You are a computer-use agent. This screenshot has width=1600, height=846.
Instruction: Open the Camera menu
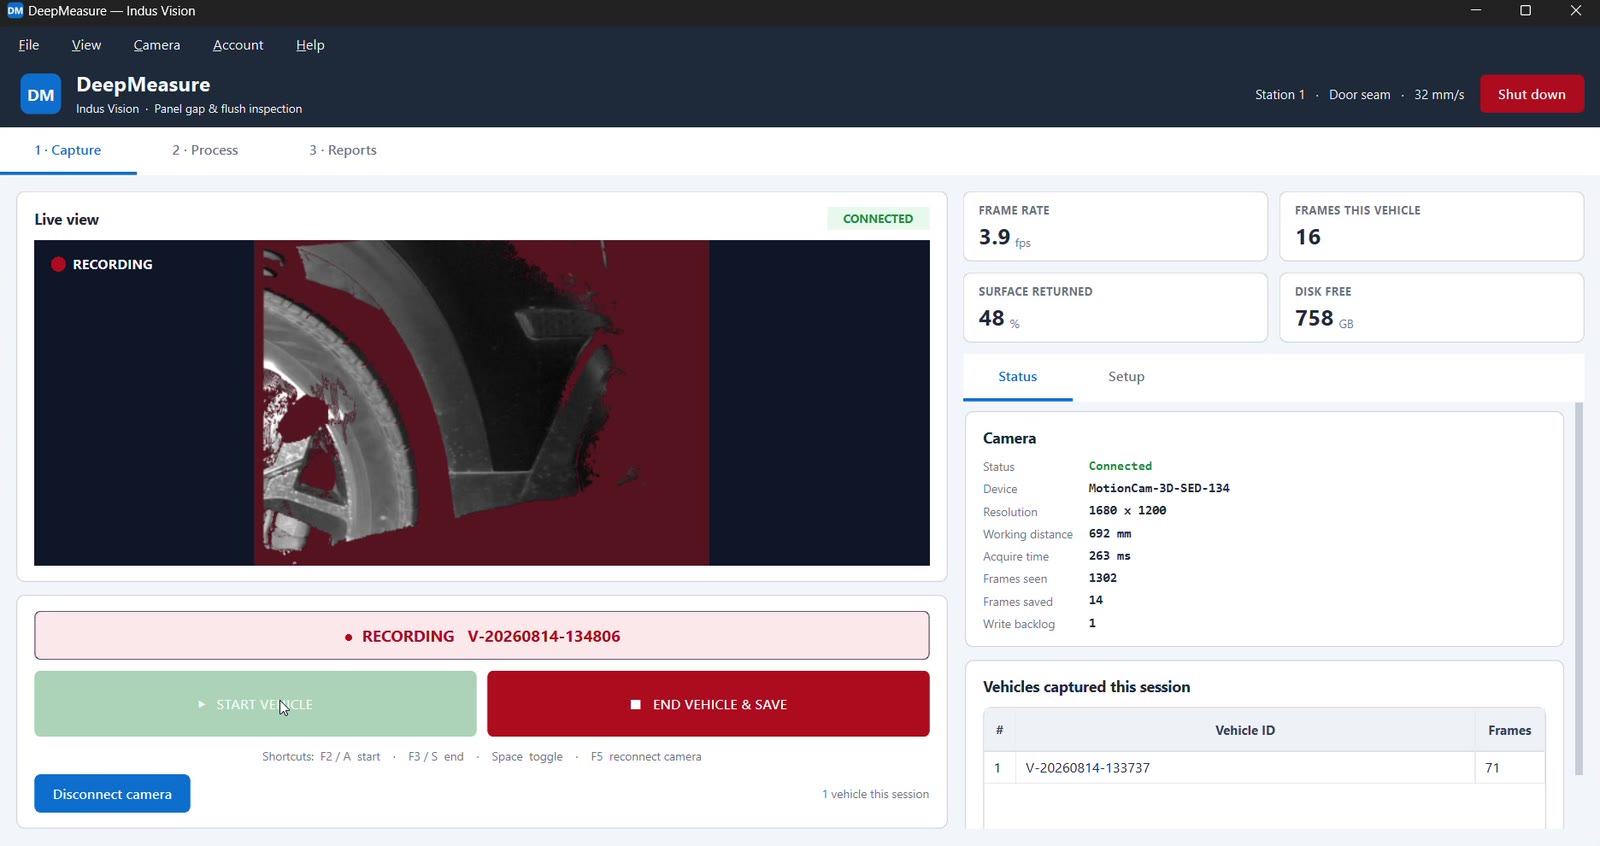point(157,45)
